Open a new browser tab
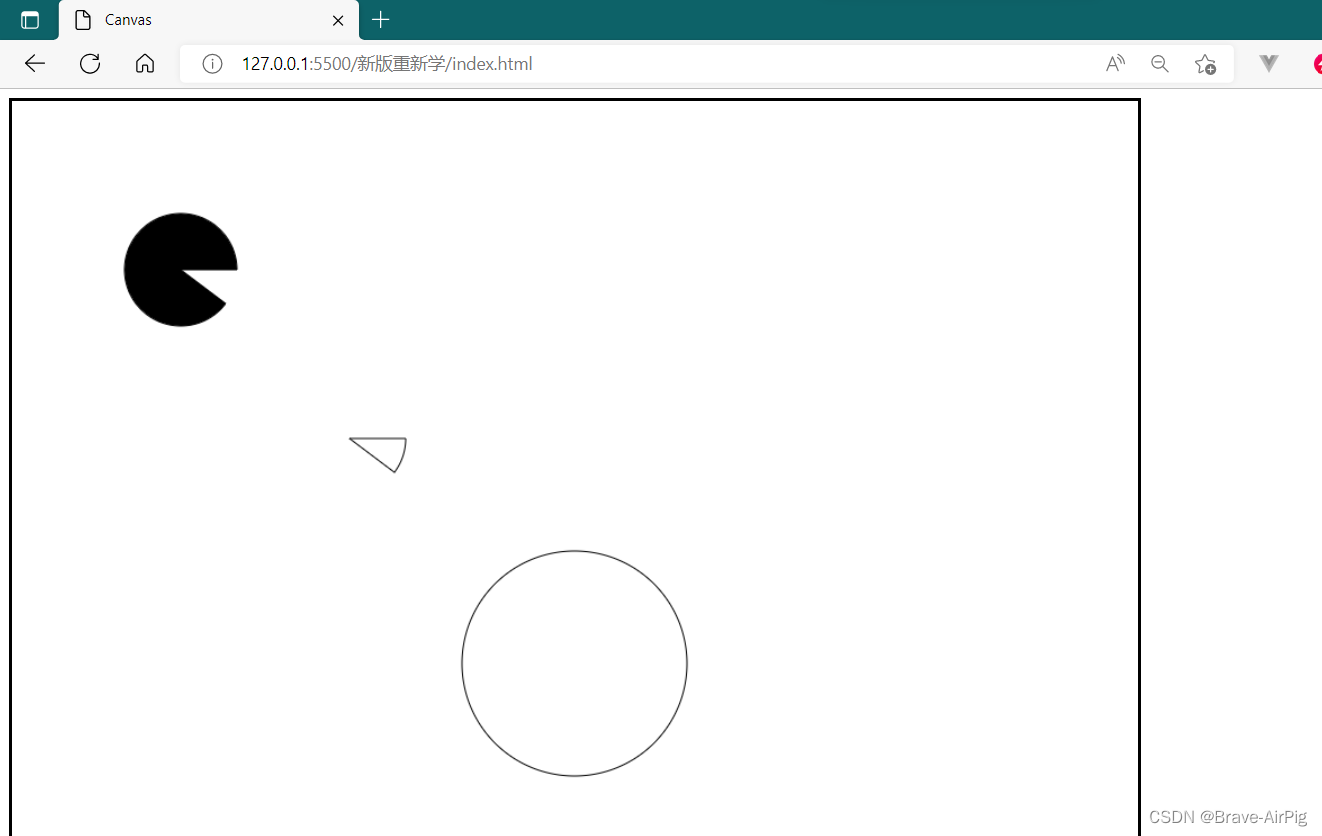 coord(380,20)
